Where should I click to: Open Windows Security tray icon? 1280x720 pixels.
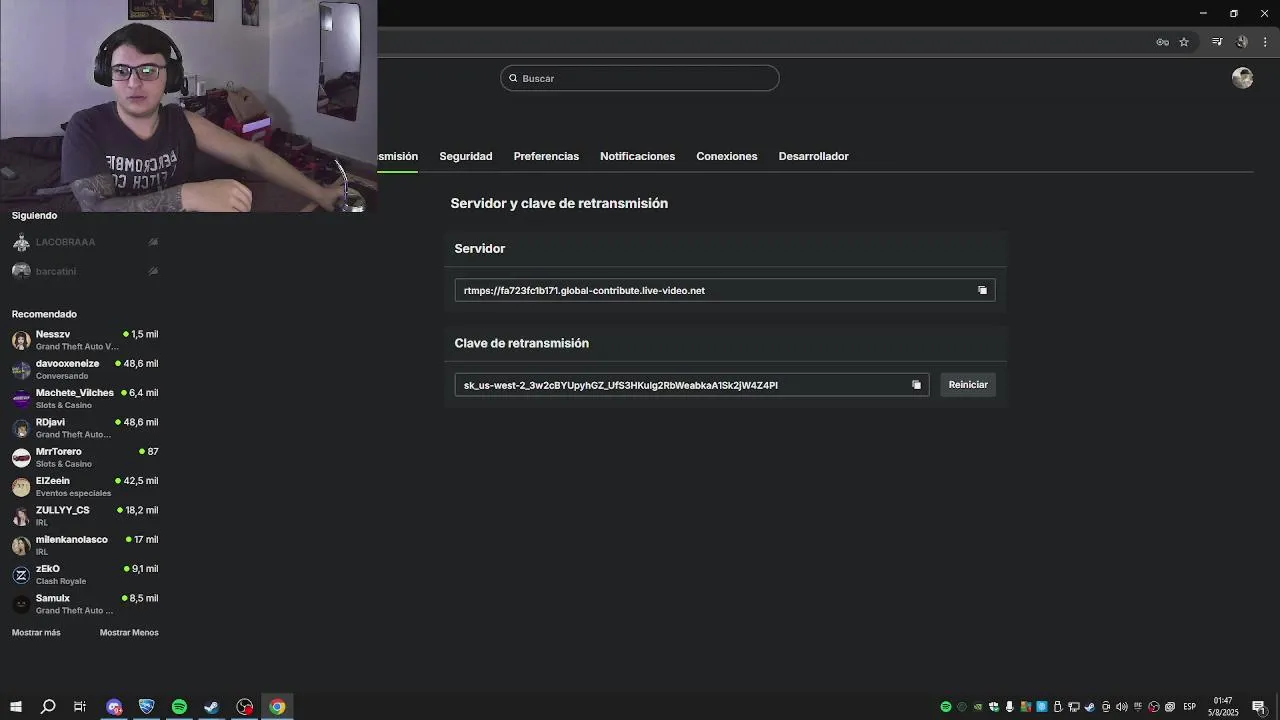coord(994,707)
